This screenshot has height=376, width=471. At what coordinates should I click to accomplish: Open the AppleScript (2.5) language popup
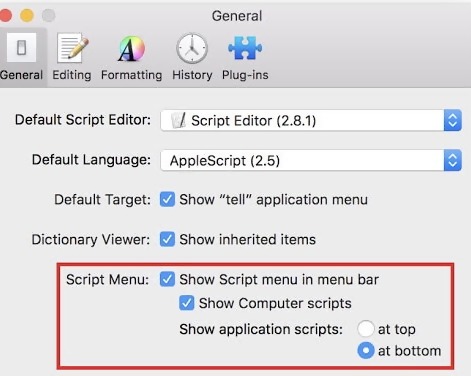[311, 160]
